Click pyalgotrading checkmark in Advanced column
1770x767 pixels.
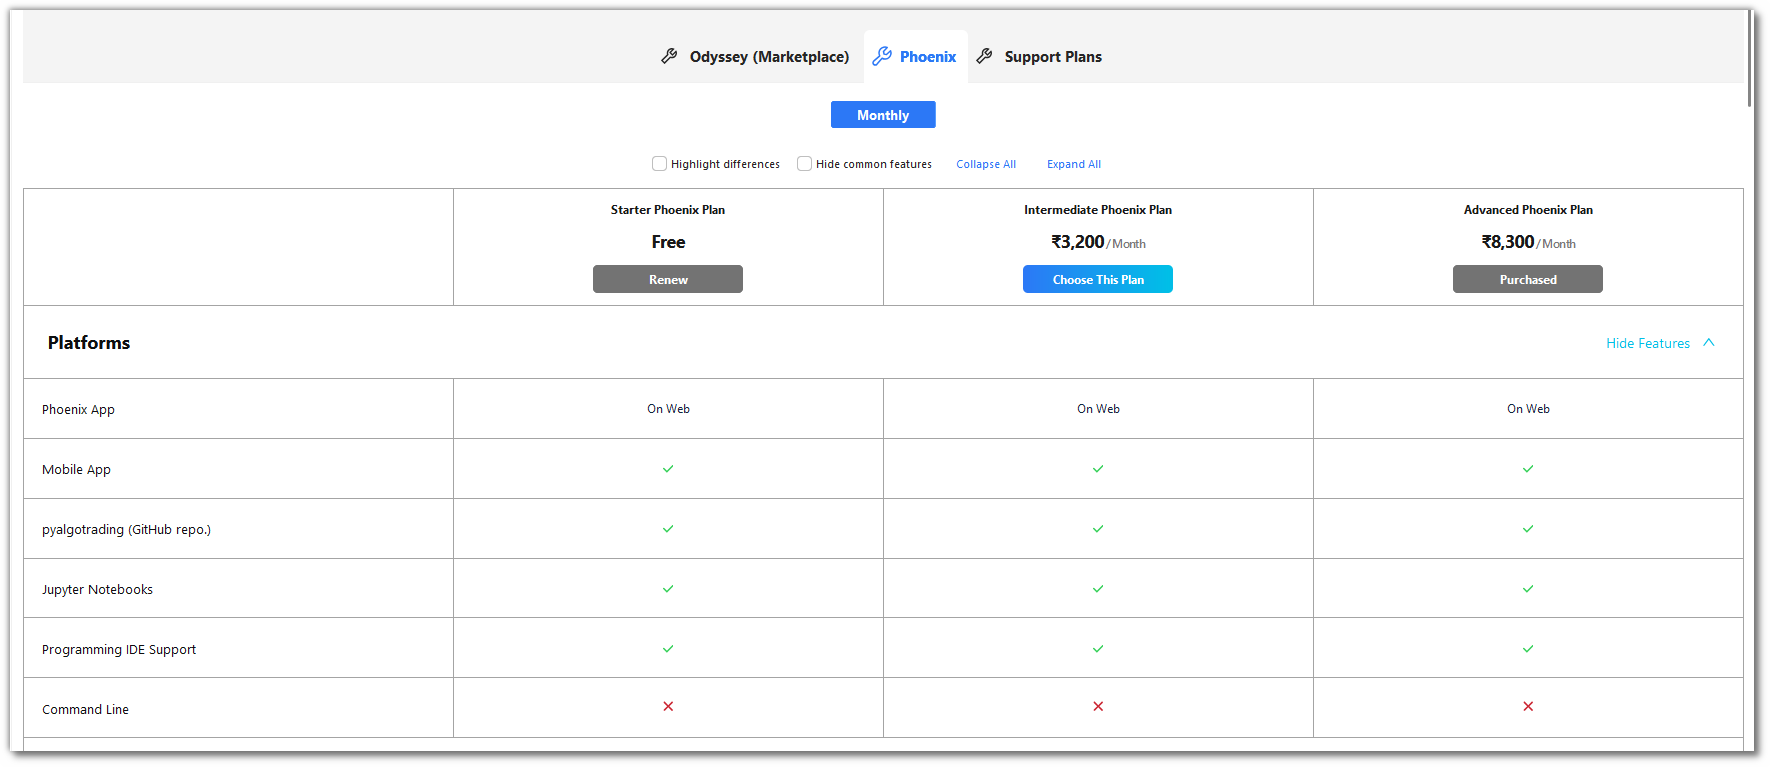pos(1528,528)
